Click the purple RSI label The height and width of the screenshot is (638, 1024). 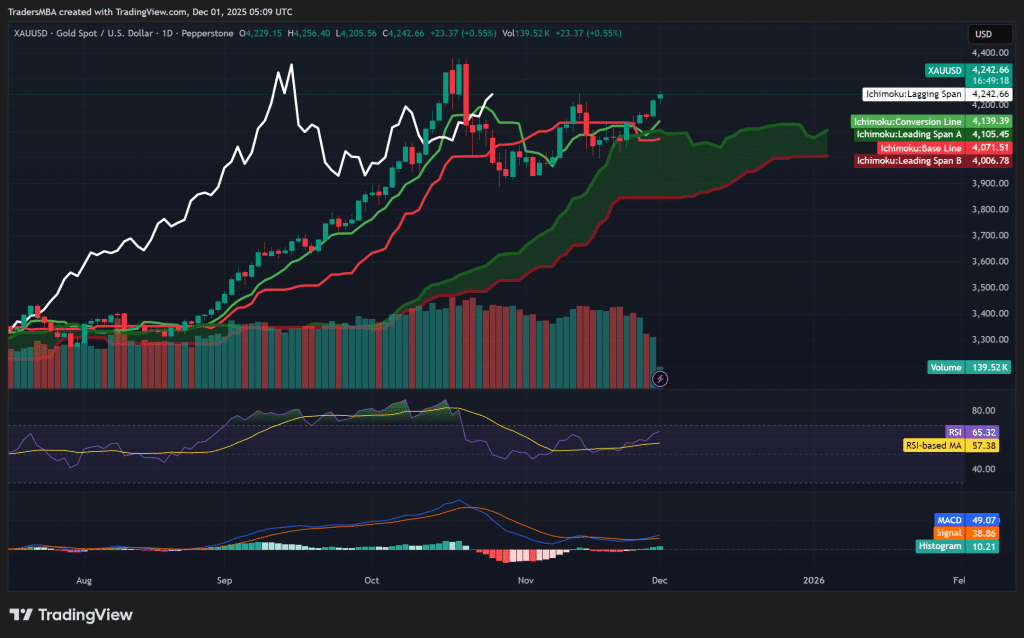pyautogui.click(x=953, y=433)
